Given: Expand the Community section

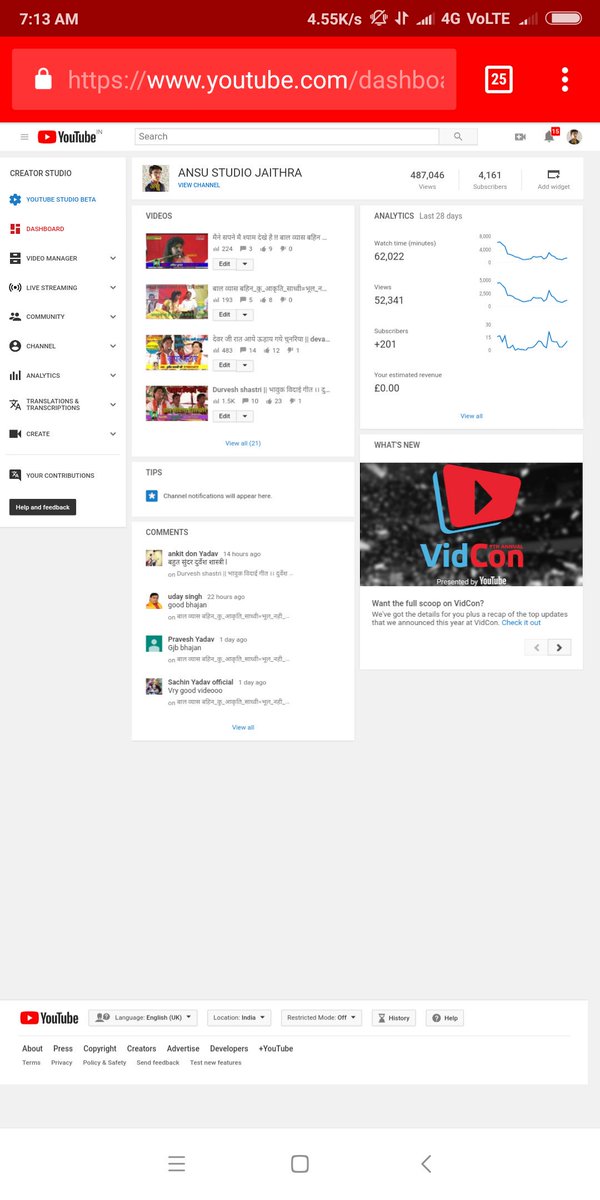Looking at the screenshot, I should 112,316.
